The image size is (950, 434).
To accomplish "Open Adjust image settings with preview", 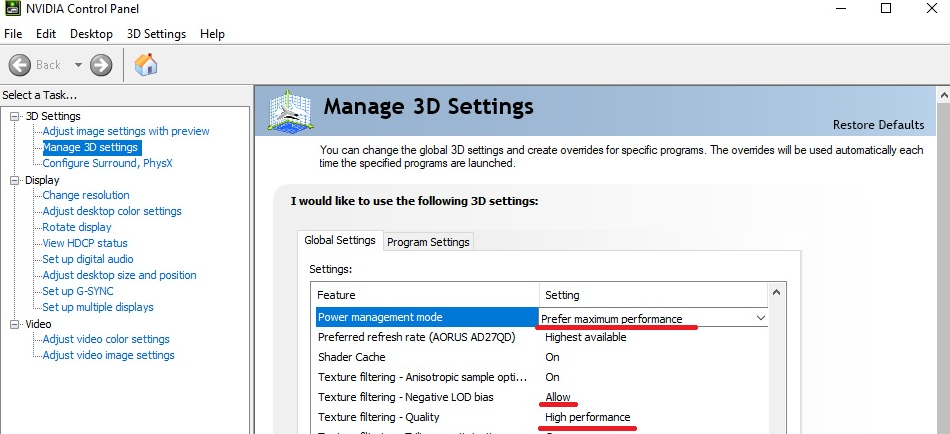I will (126, 131).
